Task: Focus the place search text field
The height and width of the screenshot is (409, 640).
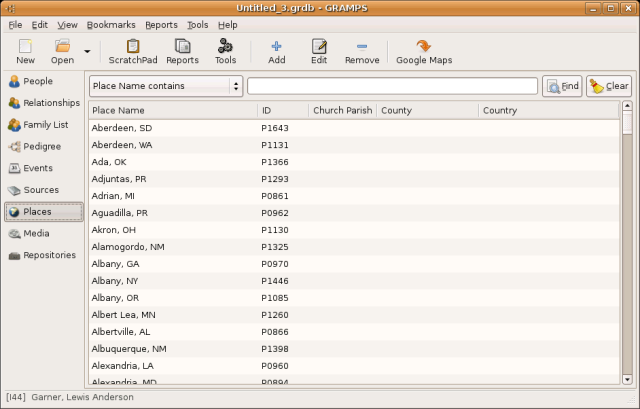Action: 392,86
